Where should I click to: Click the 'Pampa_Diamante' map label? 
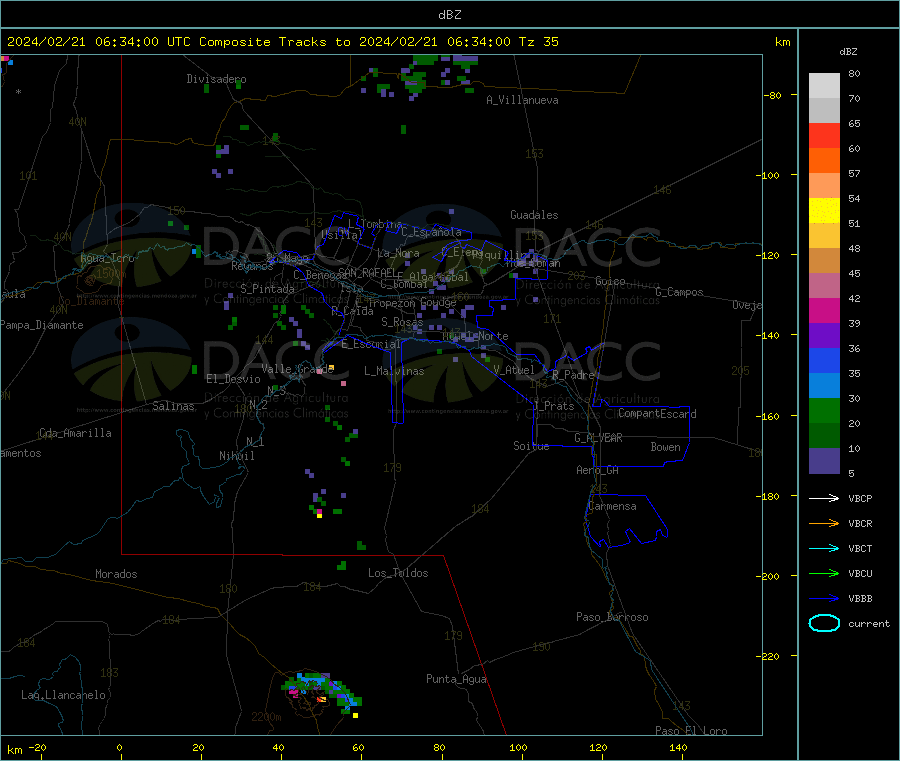point(41,325)
